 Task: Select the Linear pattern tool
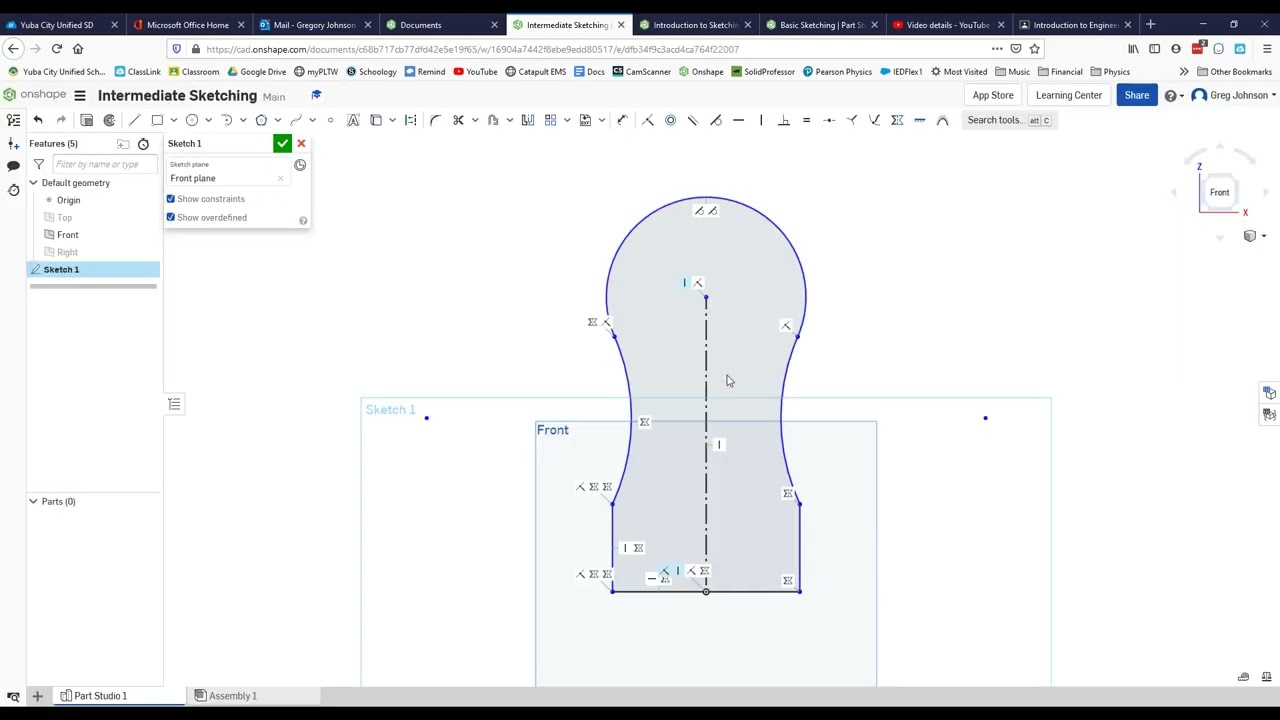point(550,120)
